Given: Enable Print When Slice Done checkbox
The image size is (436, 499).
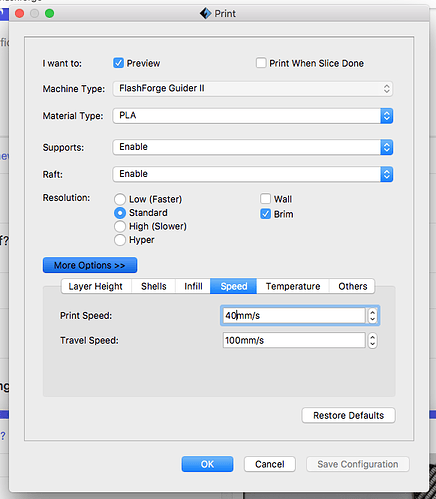Looking at the screenshot, I should (261, 63).
